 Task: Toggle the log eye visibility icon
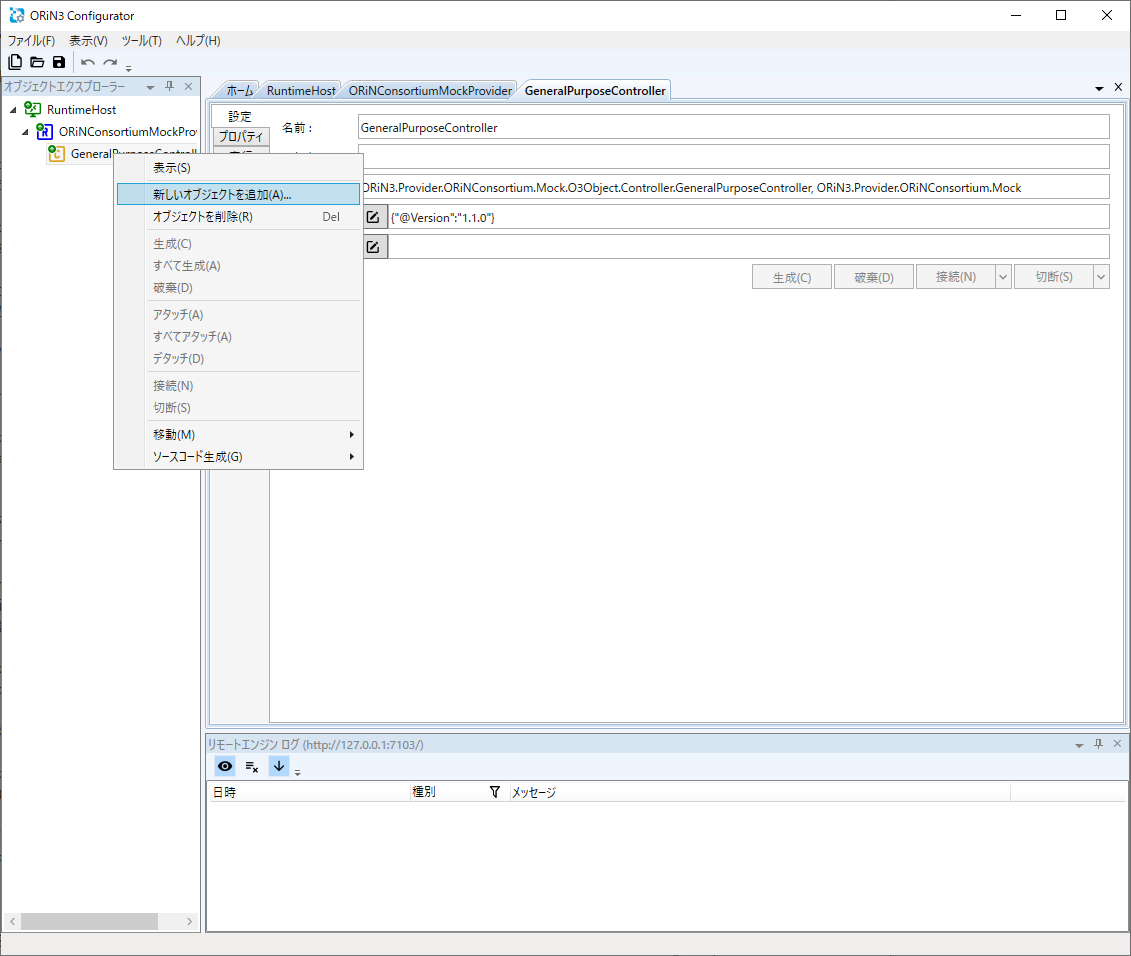point(225,766)
